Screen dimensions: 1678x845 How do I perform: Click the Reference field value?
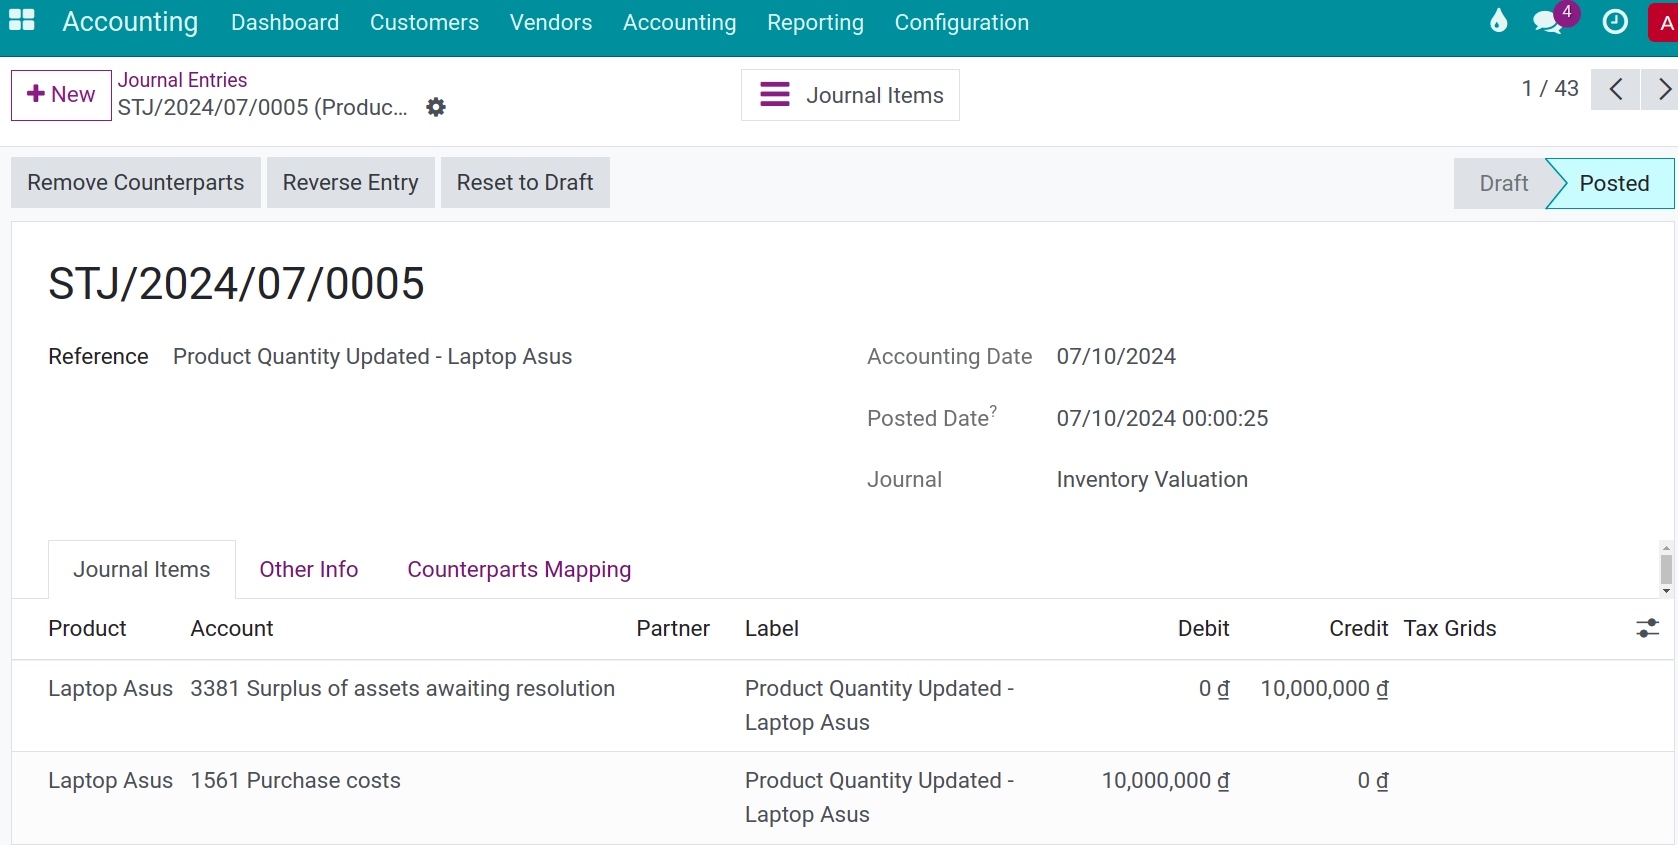(x=372, y=357)
